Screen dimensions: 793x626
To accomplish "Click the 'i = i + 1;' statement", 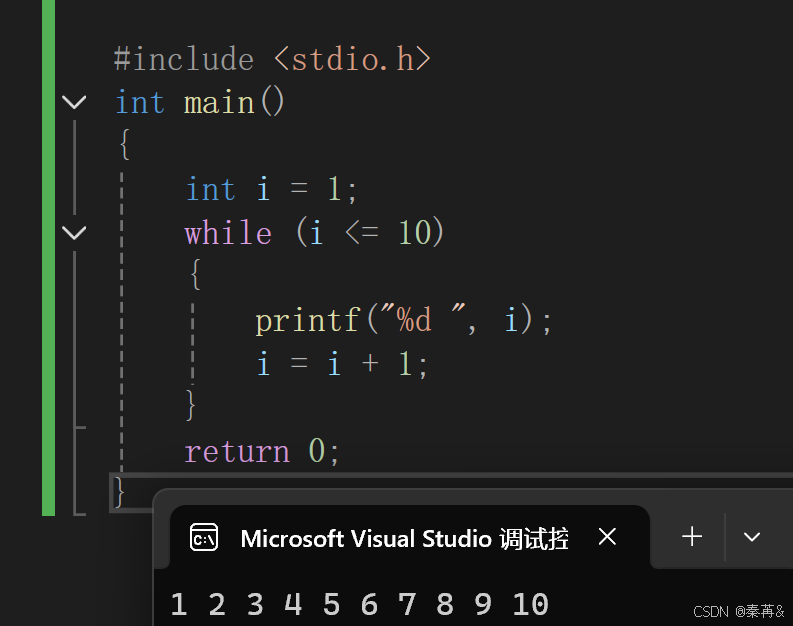I will click(x=342, y=364).
